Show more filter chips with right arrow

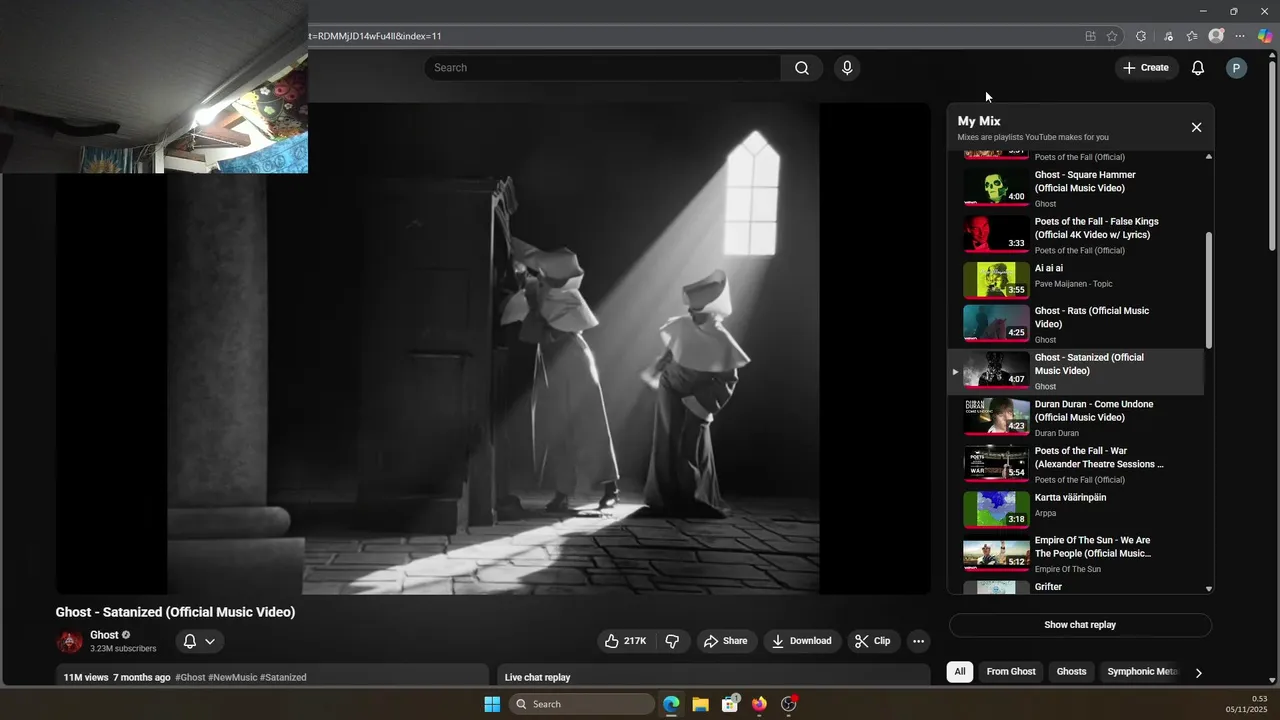1198,673
